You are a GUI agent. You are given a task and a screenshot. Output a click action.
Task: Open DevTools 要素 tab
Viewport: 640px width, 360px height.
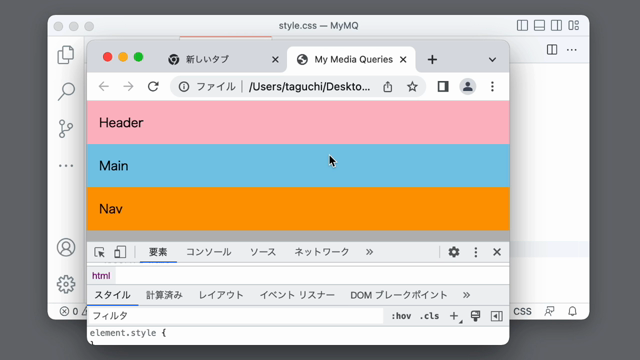point(158,252)
